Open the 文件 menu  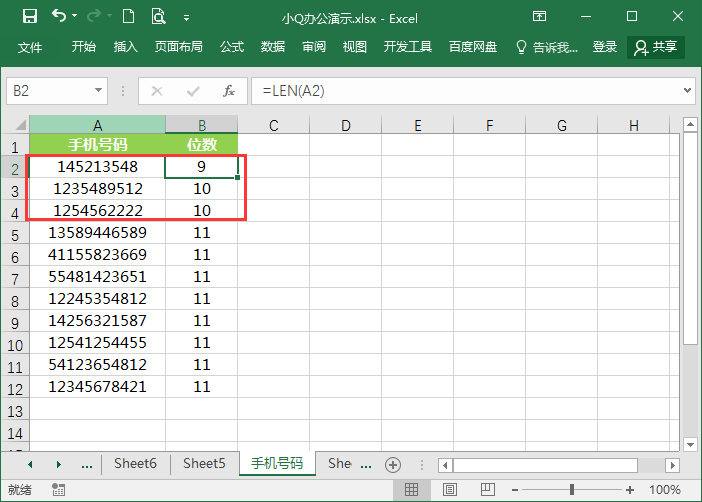coord(30,47)
